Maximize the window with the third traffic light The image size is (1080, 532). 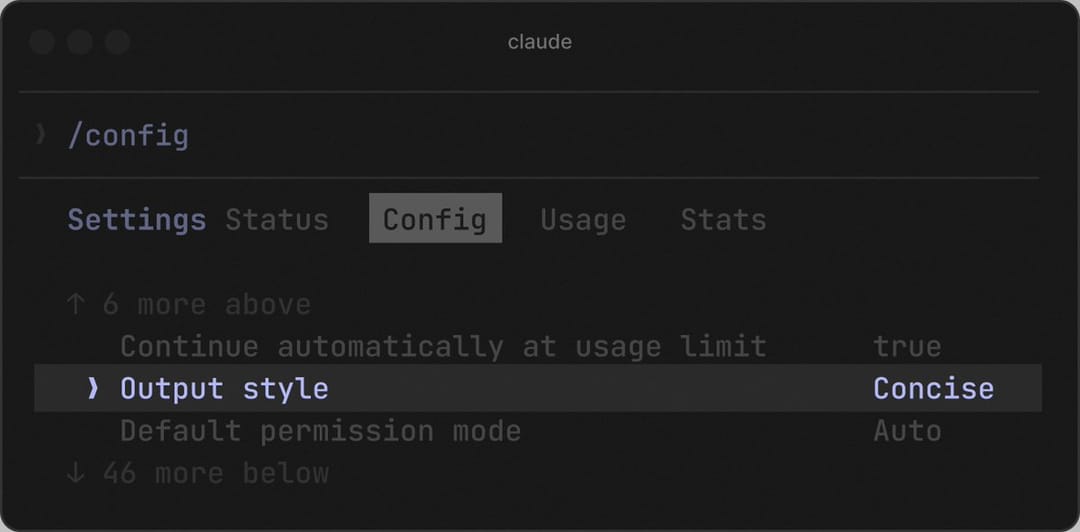click(x=118, y=42)
